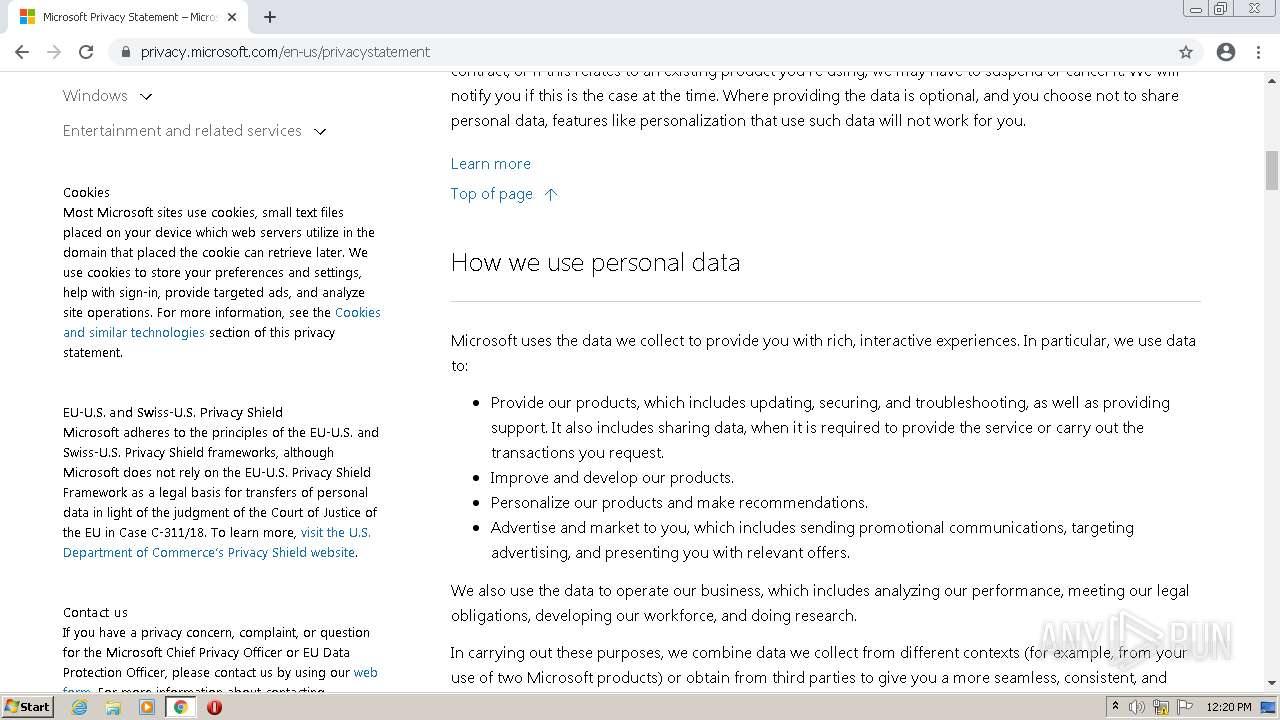Screen dimensions: 1280x720
Task: Open a new tab with plus button
Action: tap(270, 17)
